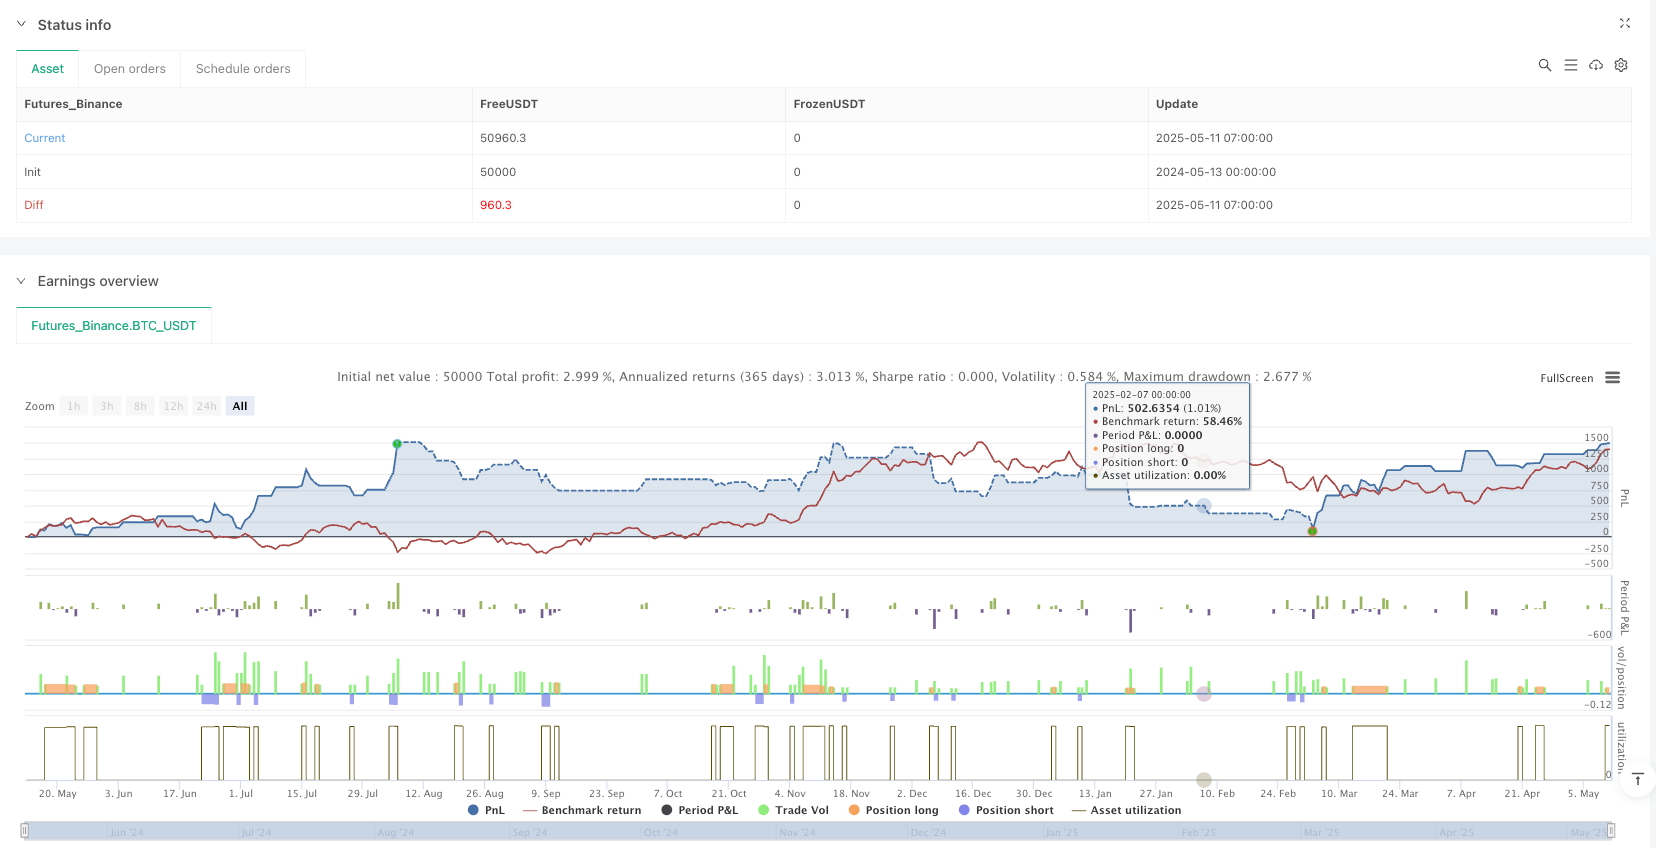Collapse the Earnings overview section
This screenshot has width=1656, height=848.
coord(21,281)
